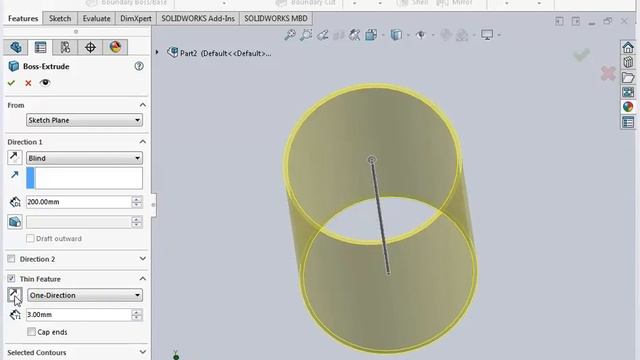Click the Direction of Extrusion selection box
The height and width of the screenshot is (360, 640).
84,178
